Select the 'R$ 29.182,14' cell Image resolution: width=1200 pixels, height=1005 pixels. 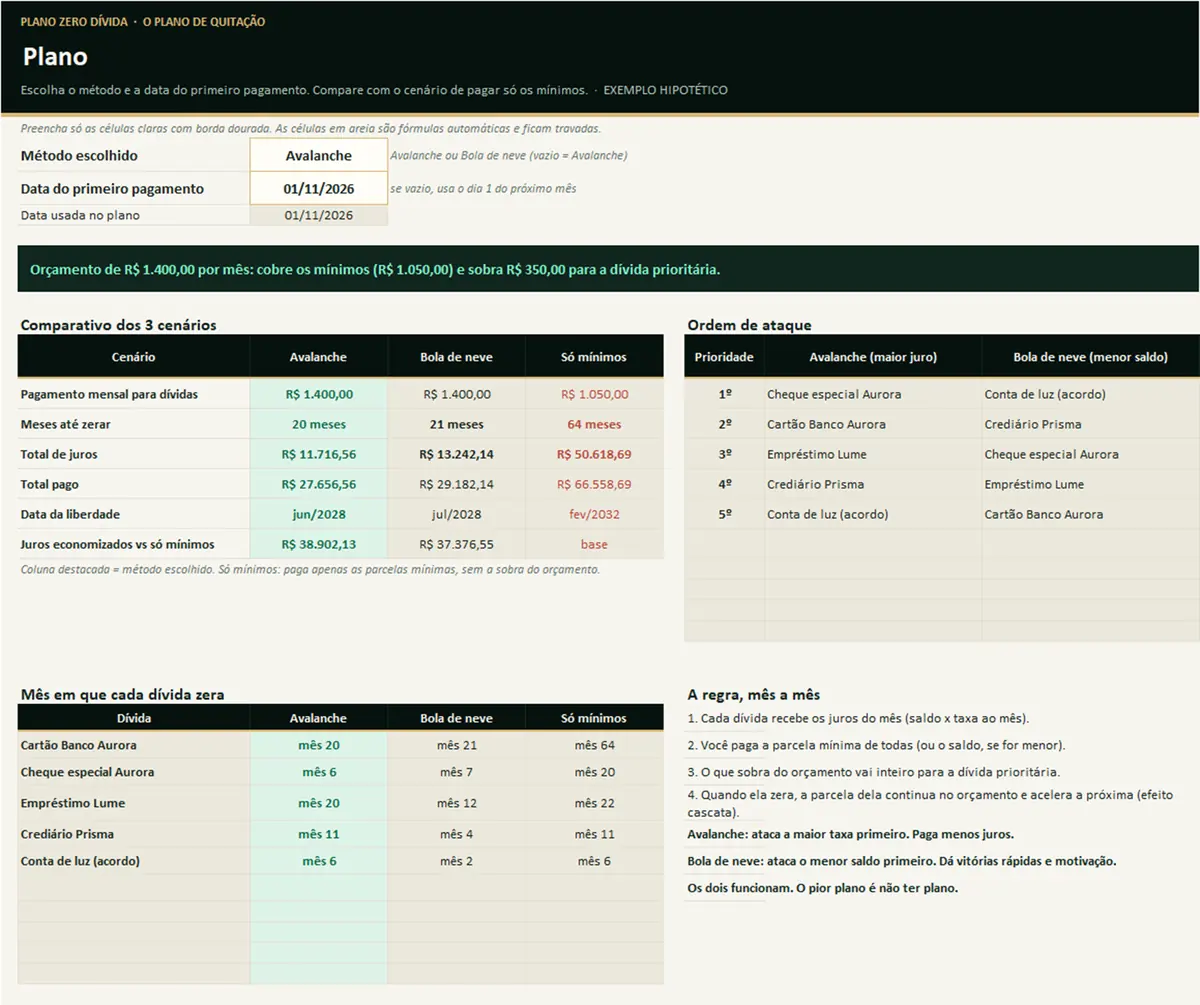pos(456,484)
